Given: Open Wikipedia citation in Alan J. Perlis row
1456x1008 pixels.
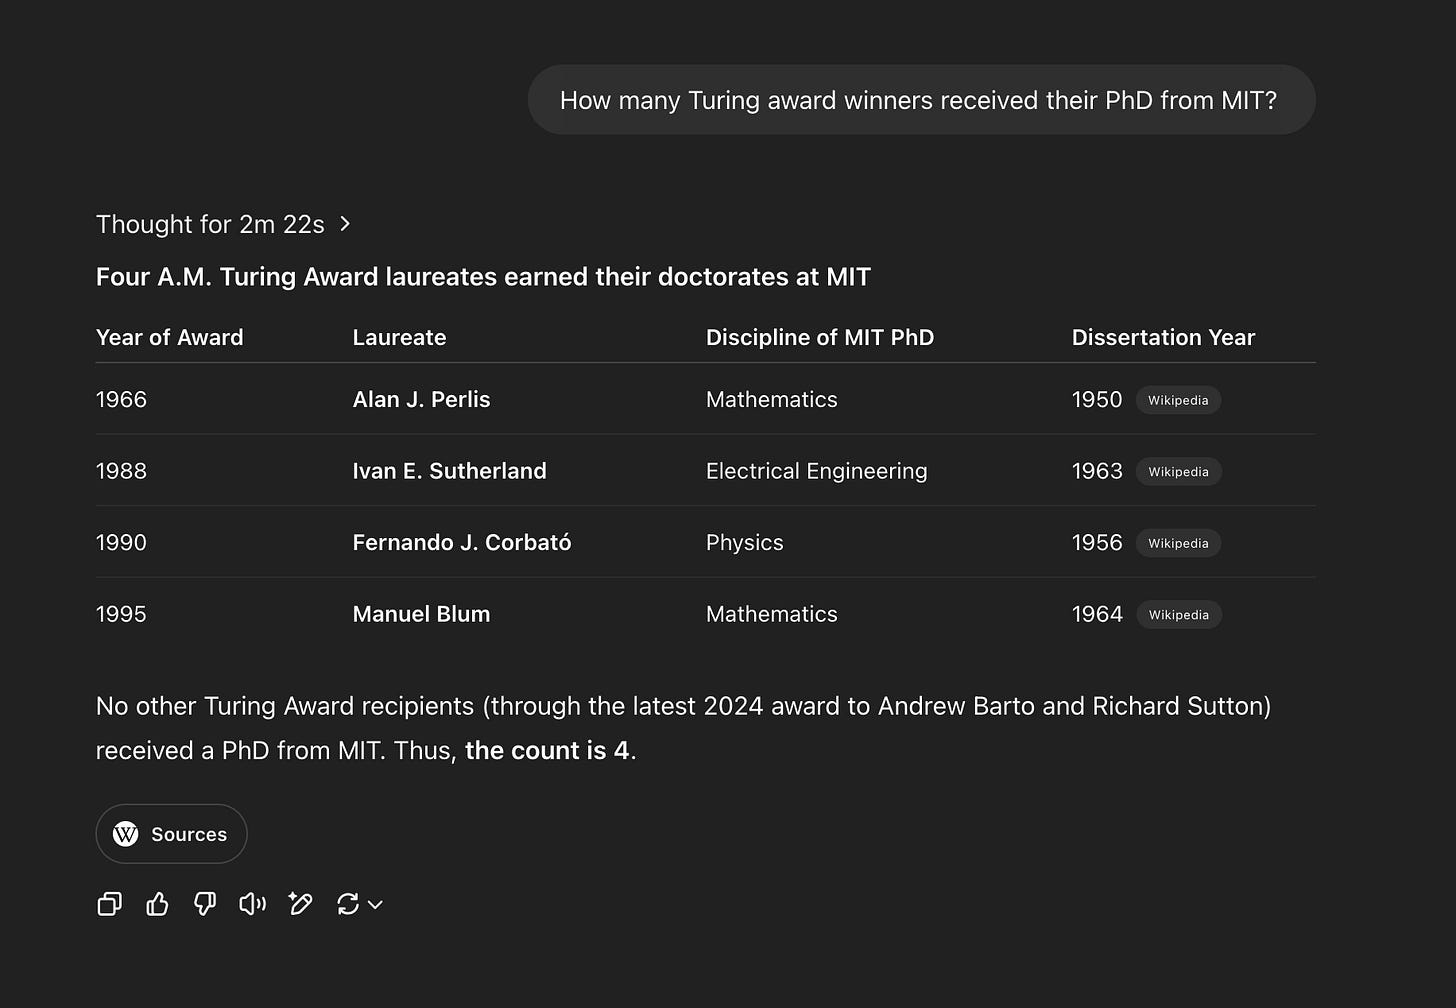Looking at the screenshot, I should tap(1178, 400).
